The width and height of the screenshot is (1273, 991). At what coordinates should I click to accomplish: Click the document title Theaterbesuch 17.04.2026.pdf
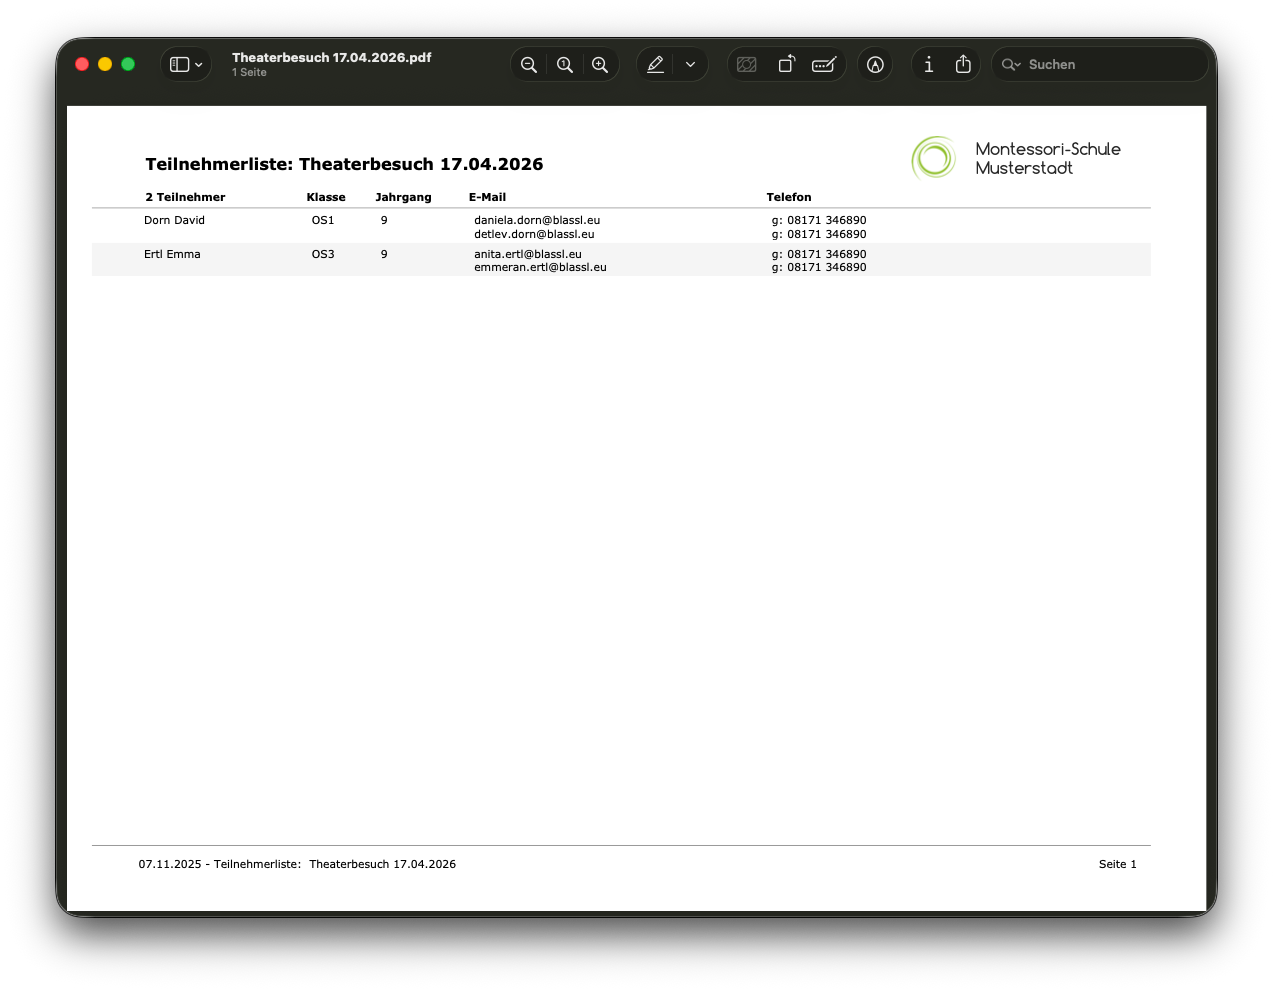(331, 58)
